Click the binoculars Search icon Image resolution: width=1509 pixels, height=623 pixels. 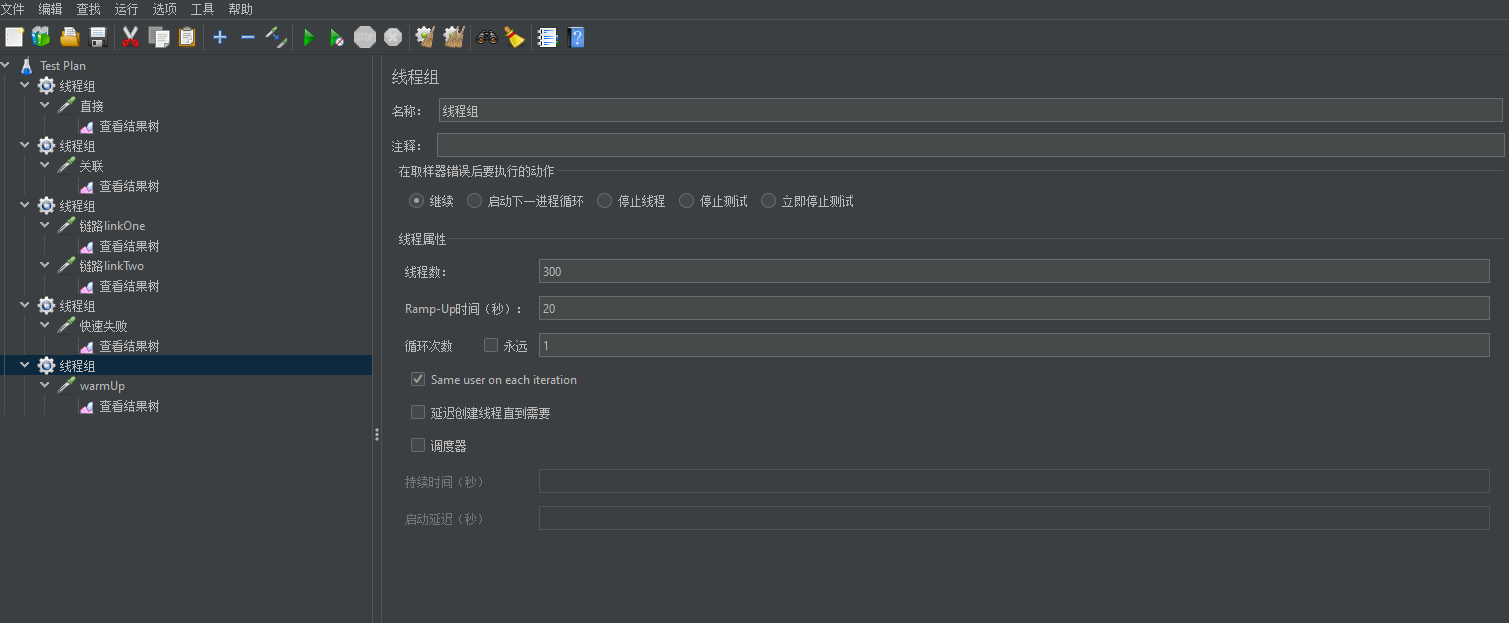(487, 38)
